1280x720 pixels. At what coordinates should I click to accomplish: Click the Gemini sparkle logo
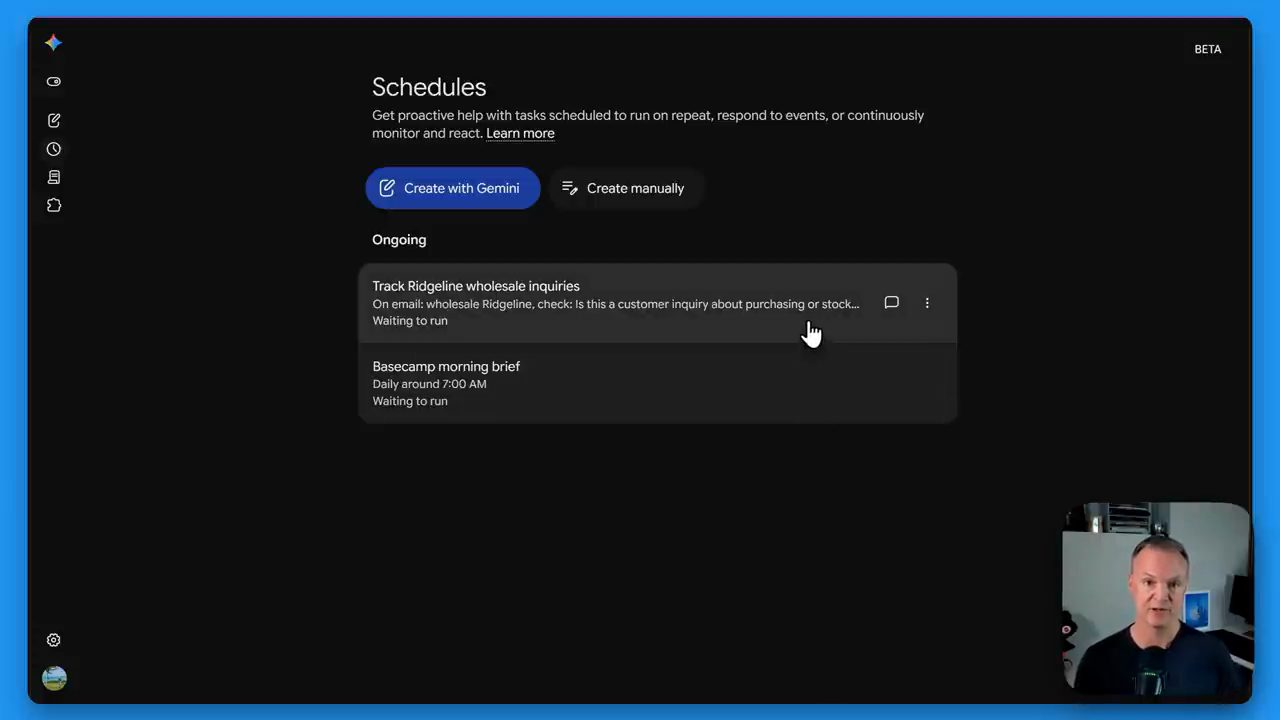[54, 42]
